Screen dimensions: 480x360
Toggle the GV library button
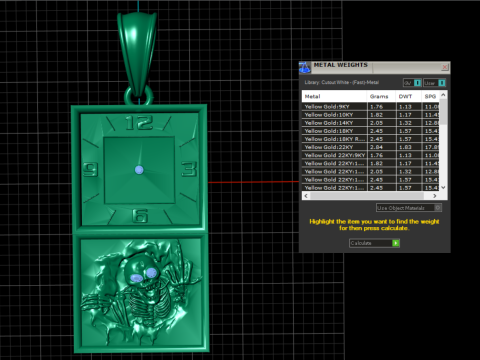coord(412,83)
